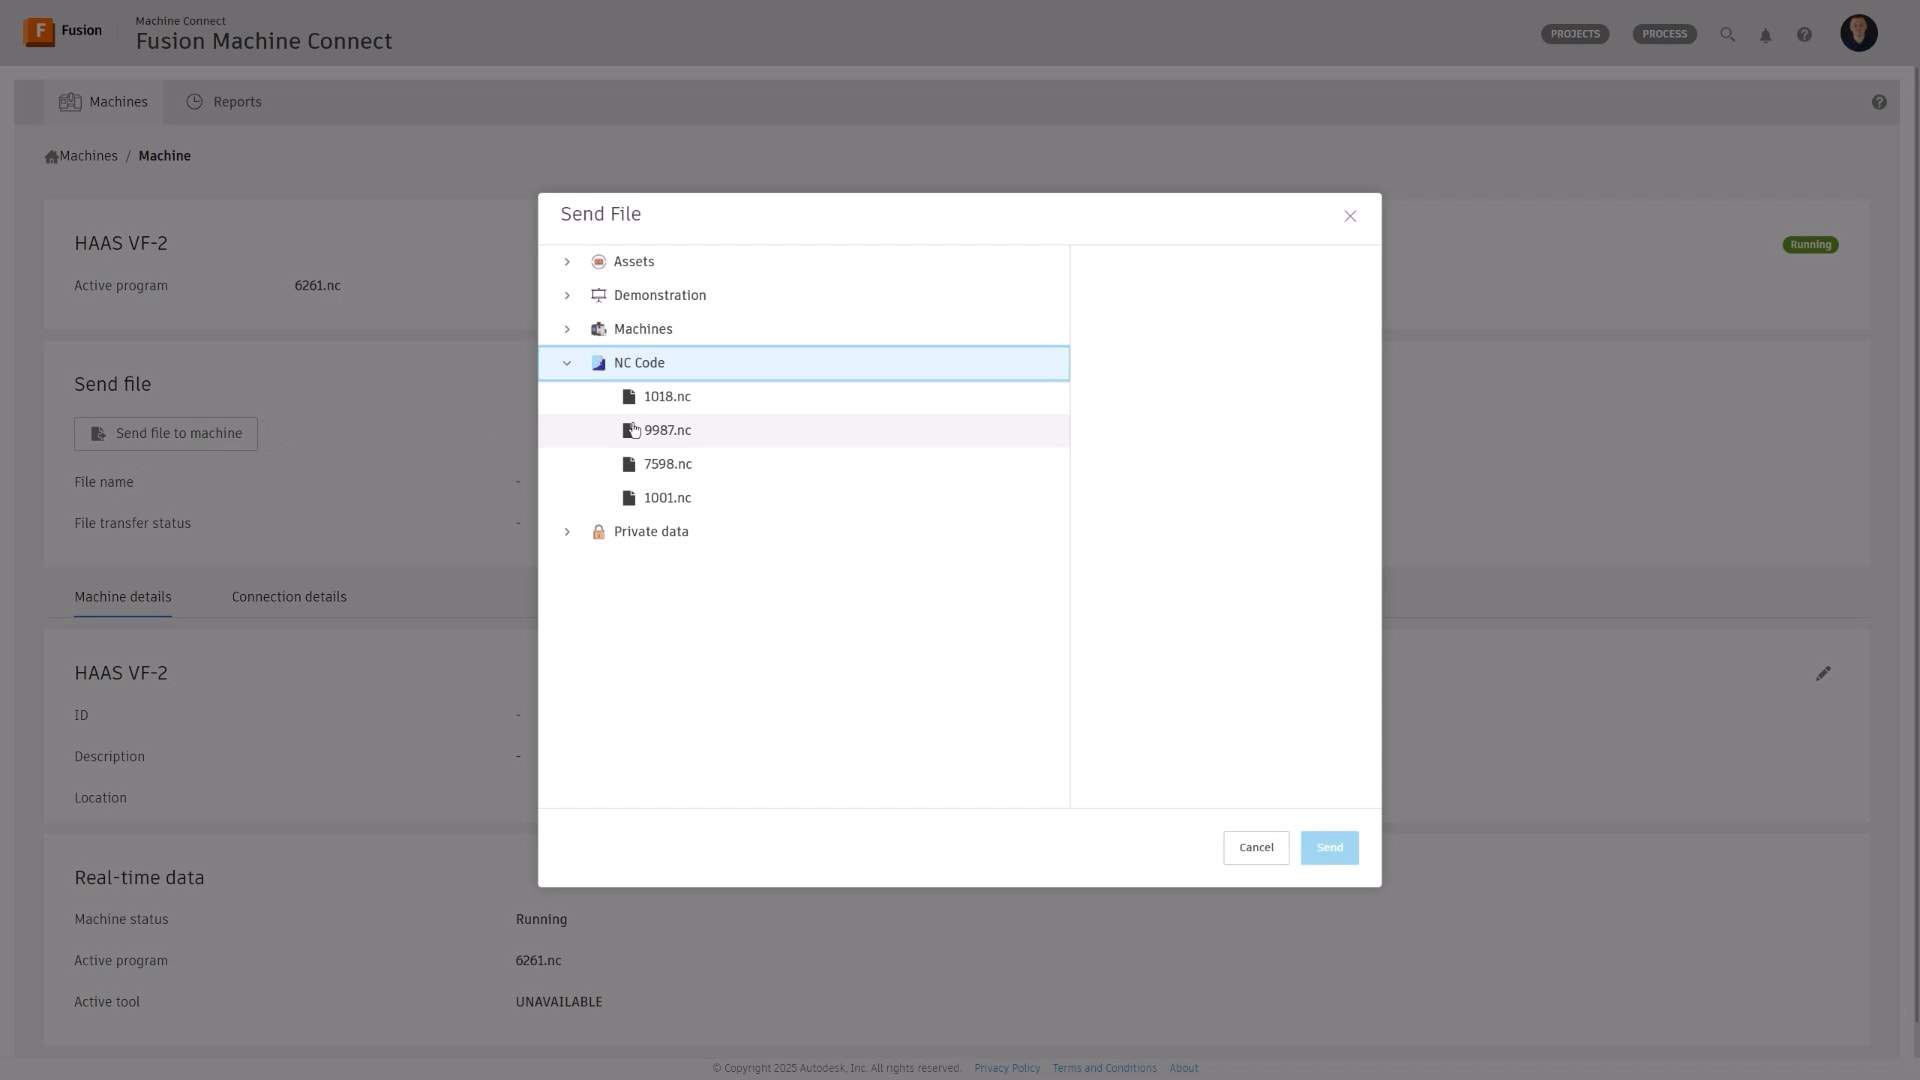Open the user profile avatar
Screen dimensions: 1920x1080
[1859, 33]
